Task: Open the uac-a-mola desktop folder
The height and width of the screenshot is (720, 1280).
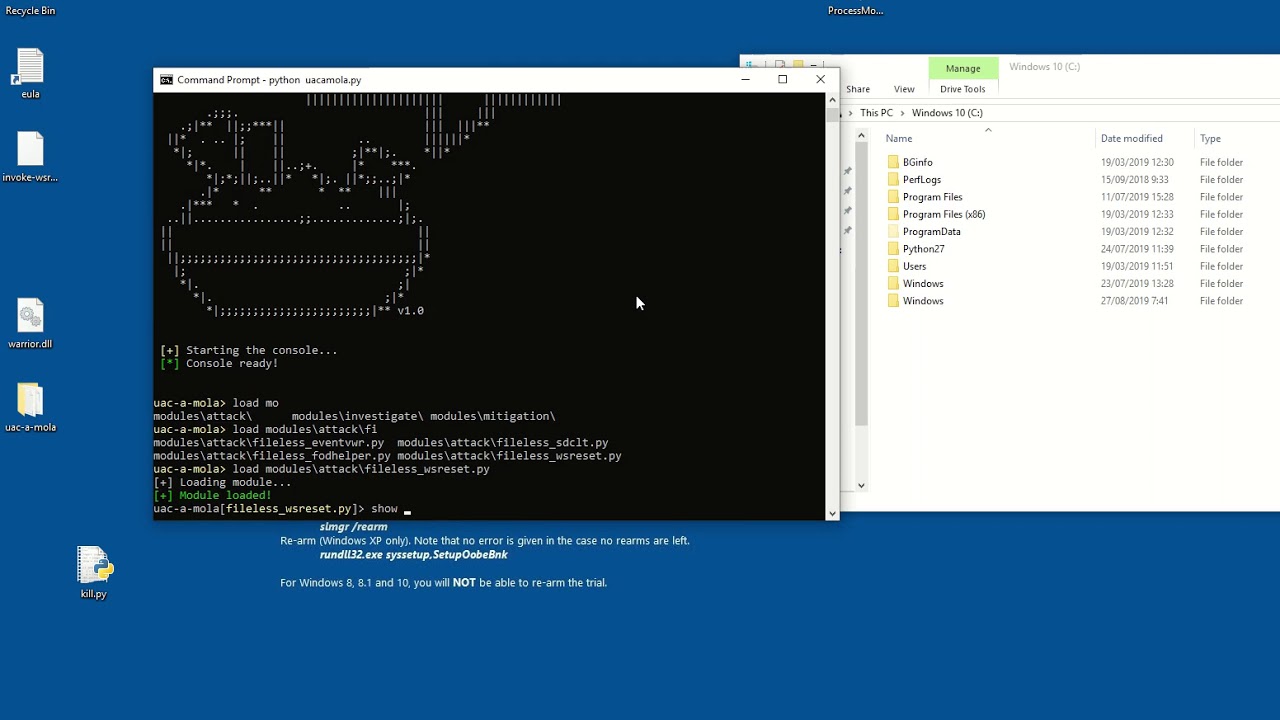Action: click(x=30, y=407)
